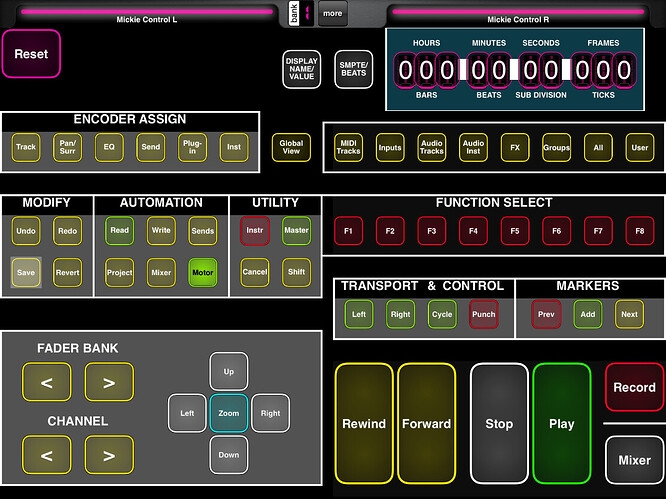Switch between SMPTE/Beats display
This screenshot has height=499, width=666.
[x=353, y=69]
